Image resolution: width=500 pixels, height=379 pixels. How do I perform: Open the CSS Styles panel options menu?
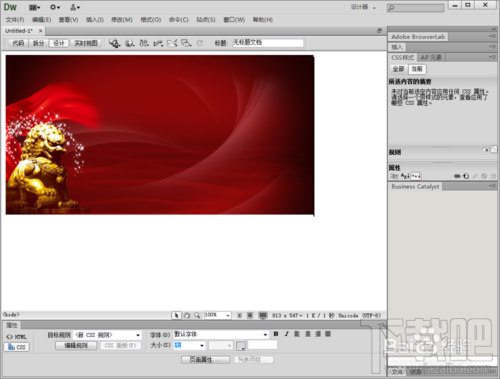click(x=492, y=57)
